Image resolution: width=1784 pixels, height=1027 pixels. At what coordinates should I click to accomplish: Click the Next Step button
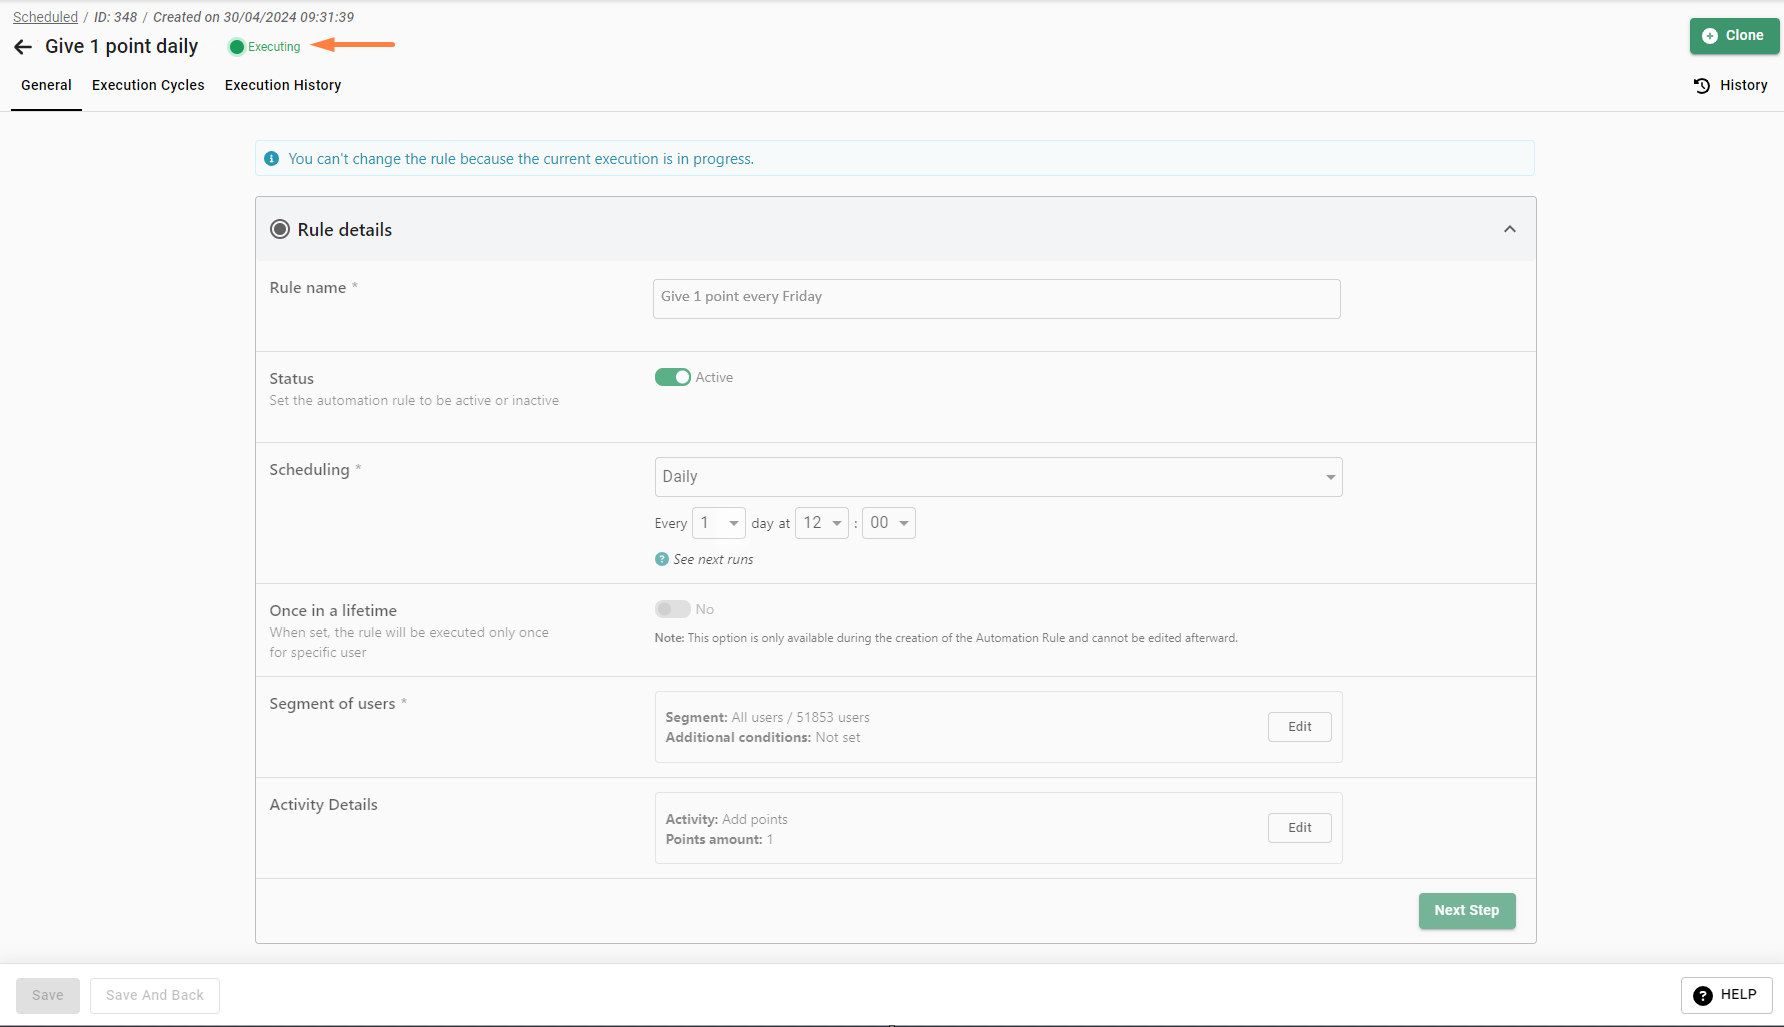[x=1466, y=911]
